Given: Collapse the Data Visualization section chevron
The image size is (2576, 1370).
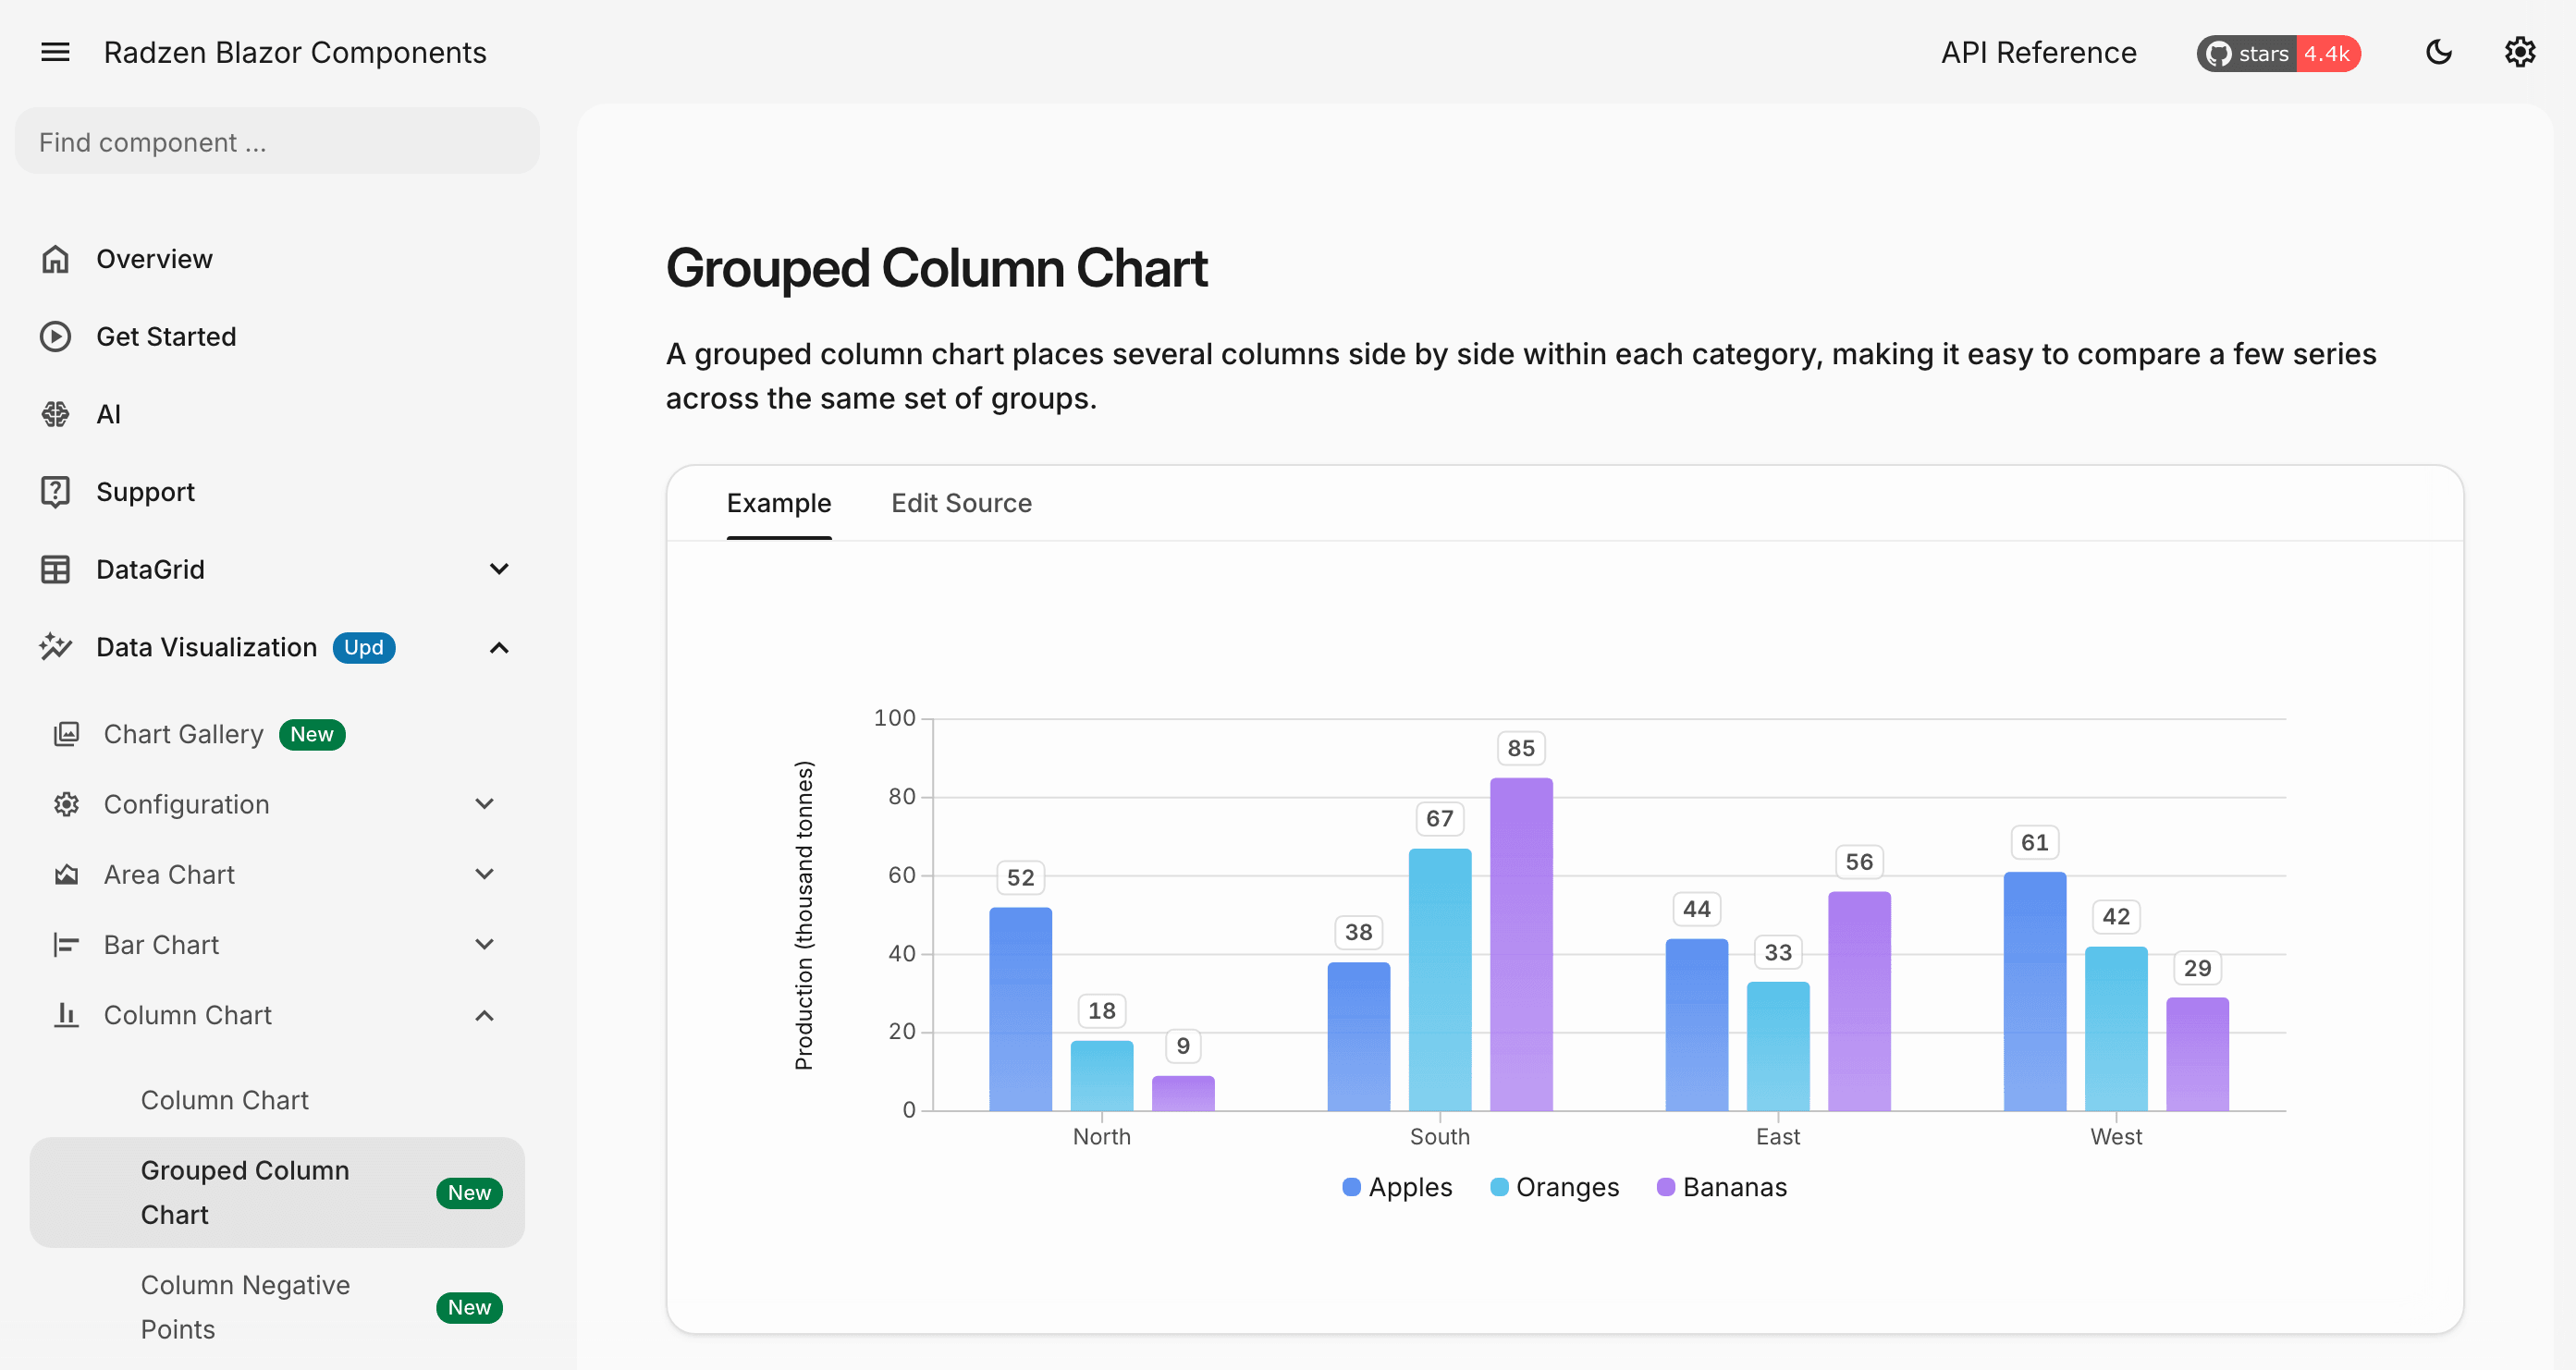Looking at the screenshot, I should tap(499, 648).
